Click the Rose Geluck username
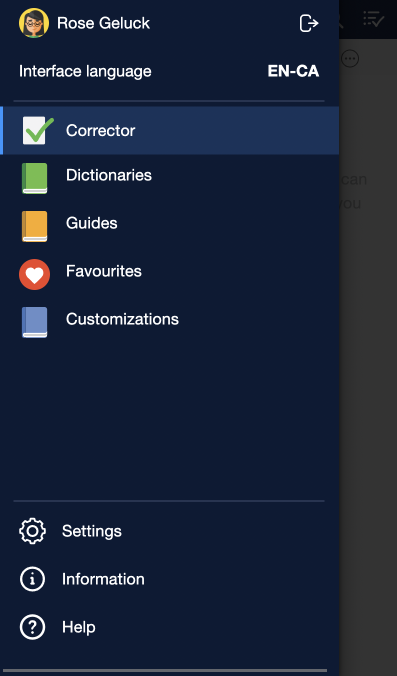Image resolution: width=397 pixels, height=676 pixels. (x=103, y=23)
